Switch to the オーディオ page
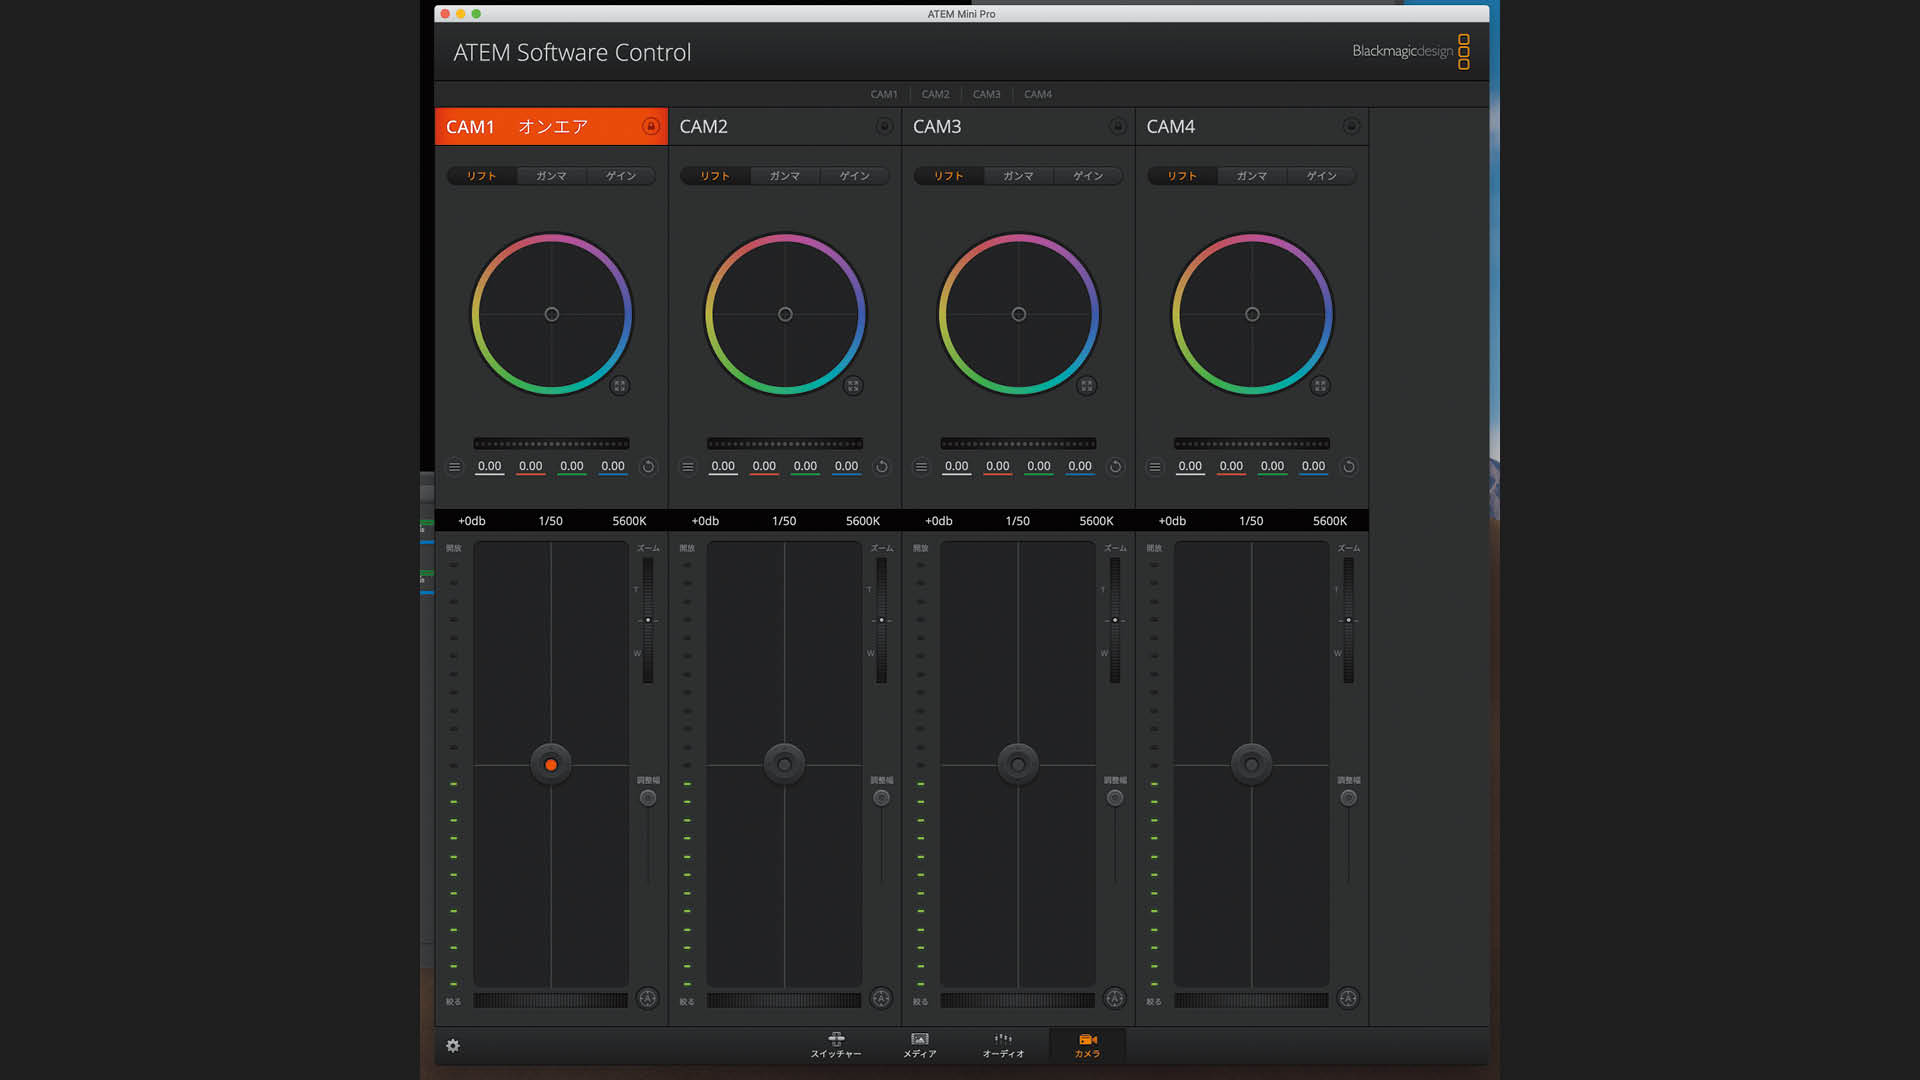Screen dimensions: 1920x1080 [x=1003, y=1046]
